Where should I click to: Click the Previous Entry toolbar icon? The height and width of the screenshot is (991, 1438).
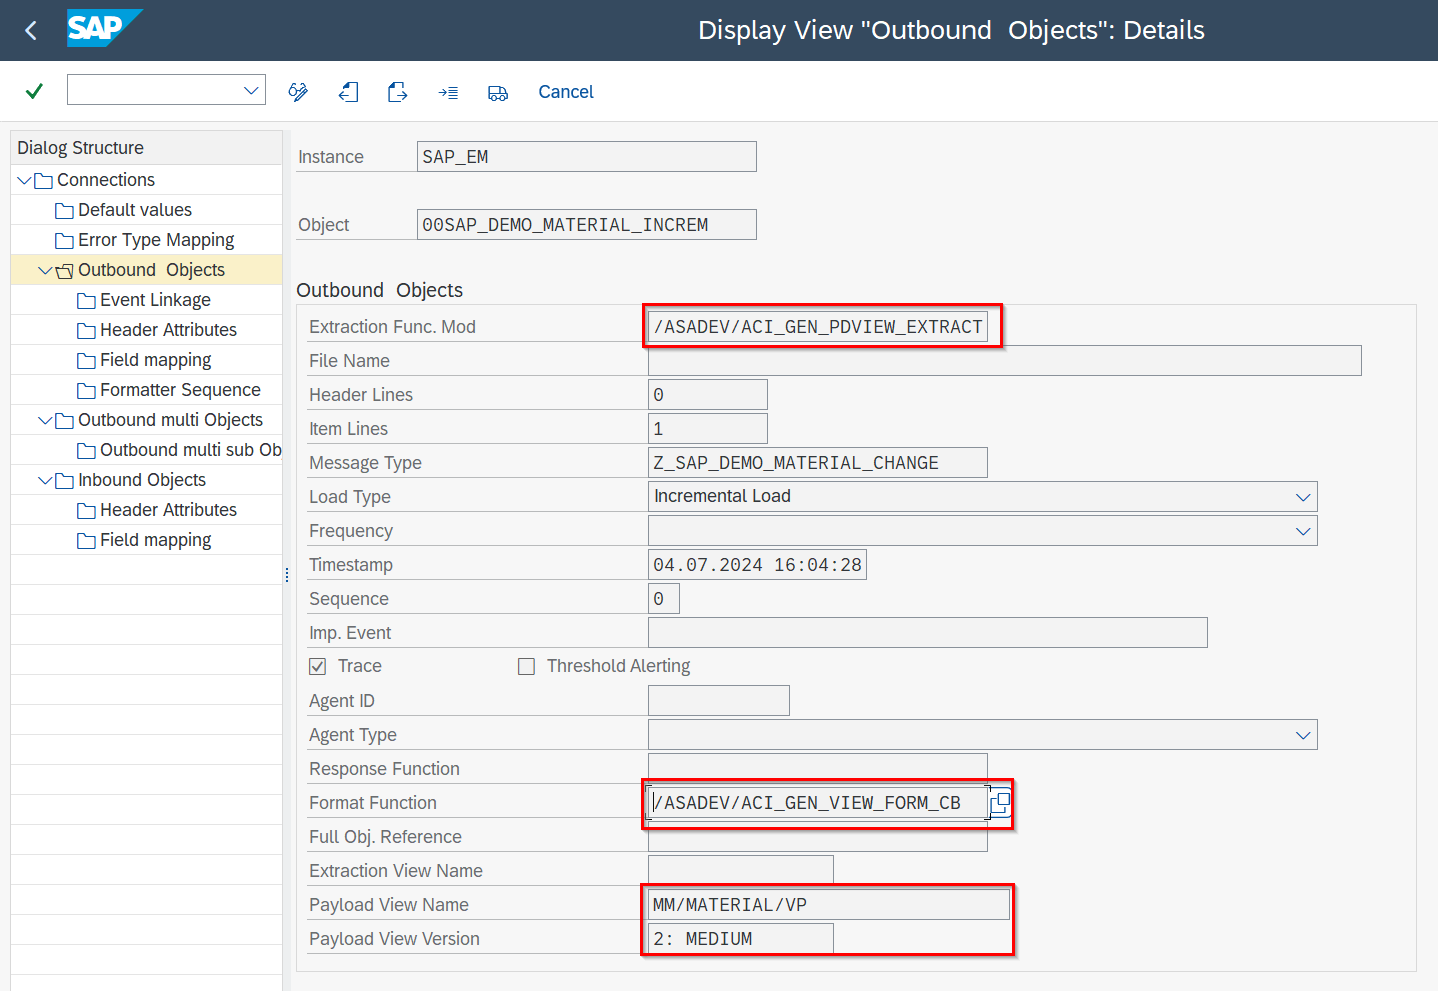coord(348,92)
